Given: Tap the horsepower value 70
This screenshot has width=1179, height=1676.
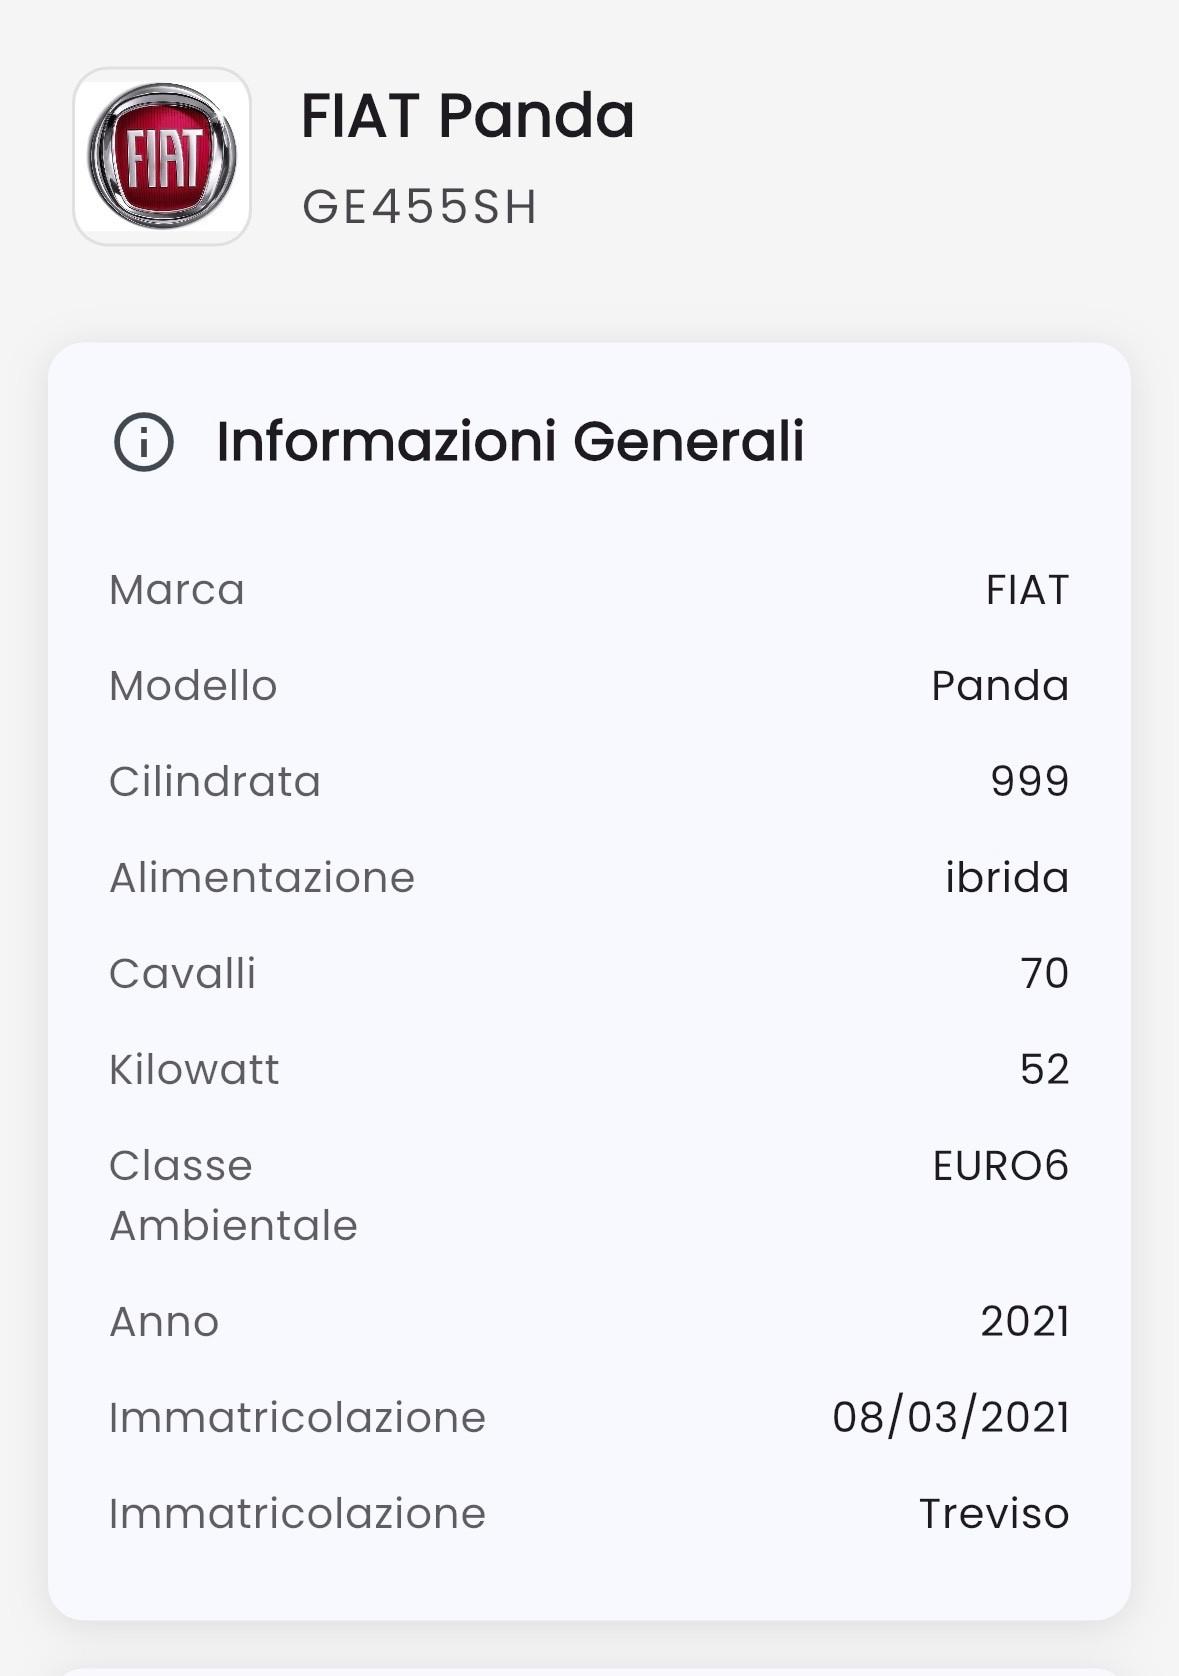Looking at the screenshot, I should [1044, 974].
